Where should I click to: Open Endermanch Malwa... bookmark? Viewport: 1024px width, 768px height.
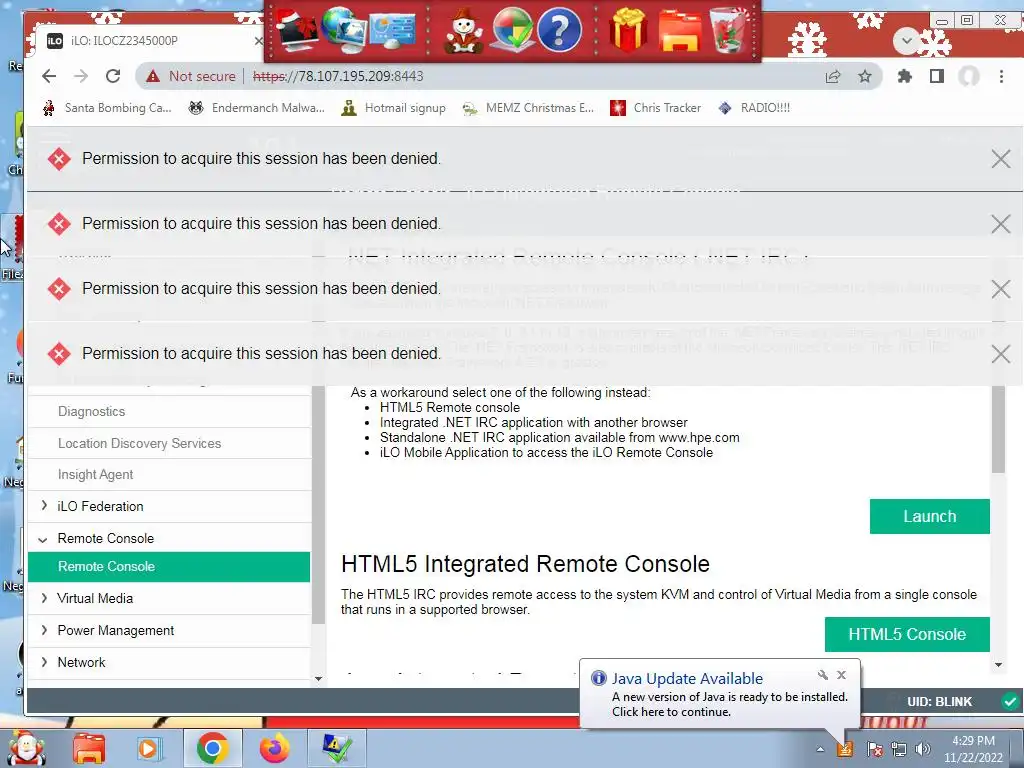pyautogui.click(x=256, y=108)
